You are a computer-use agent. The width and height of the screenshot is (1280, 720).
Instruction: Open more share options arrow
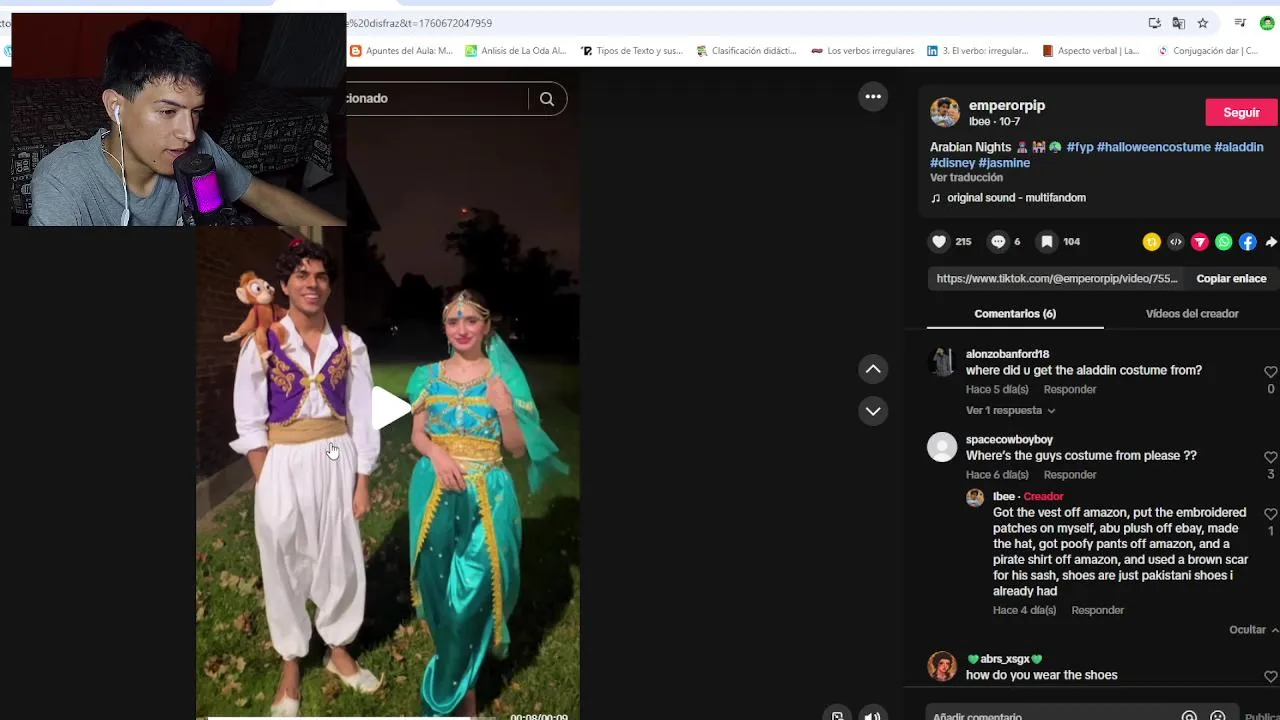point(1271,242)
